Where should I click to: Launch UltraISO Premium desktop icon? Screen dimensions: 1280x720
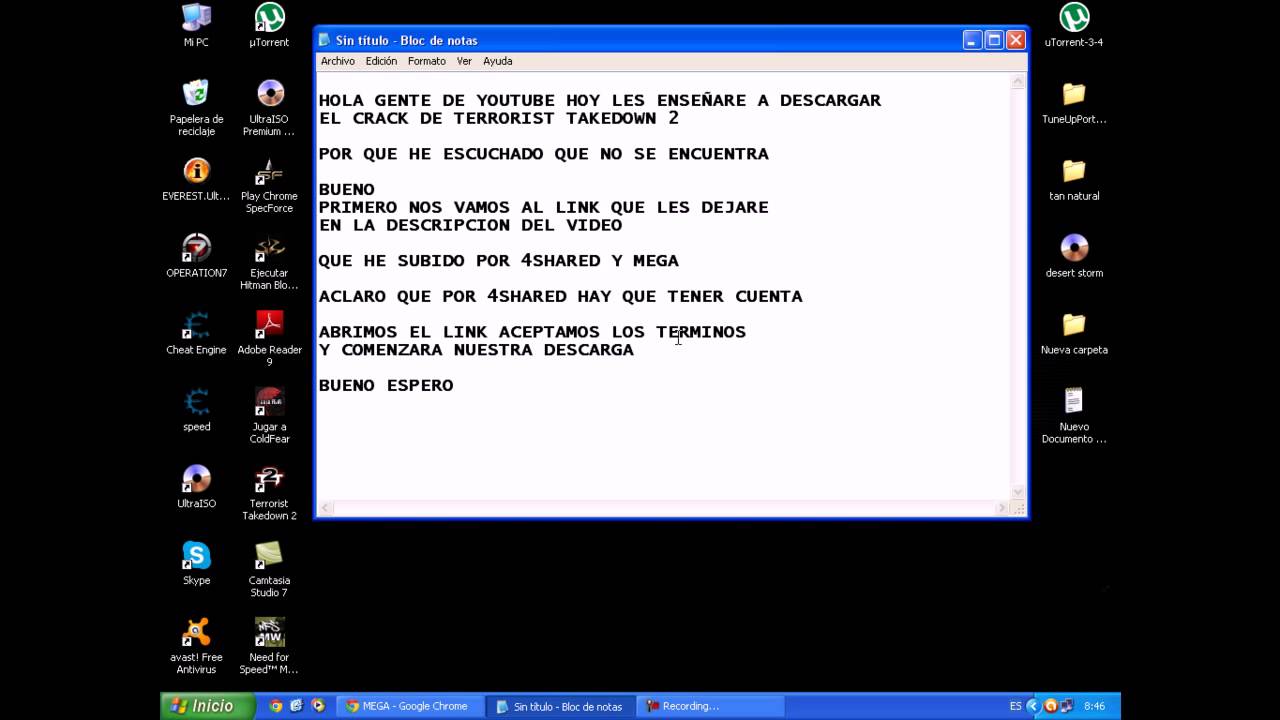[269, 107]
